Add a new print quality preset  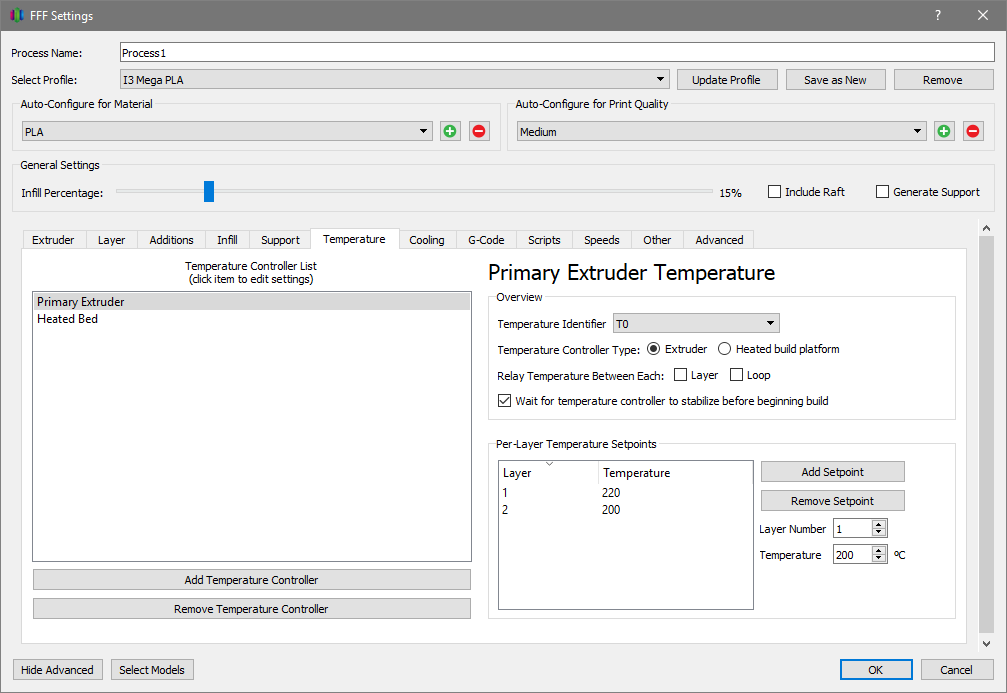[944, 131]
